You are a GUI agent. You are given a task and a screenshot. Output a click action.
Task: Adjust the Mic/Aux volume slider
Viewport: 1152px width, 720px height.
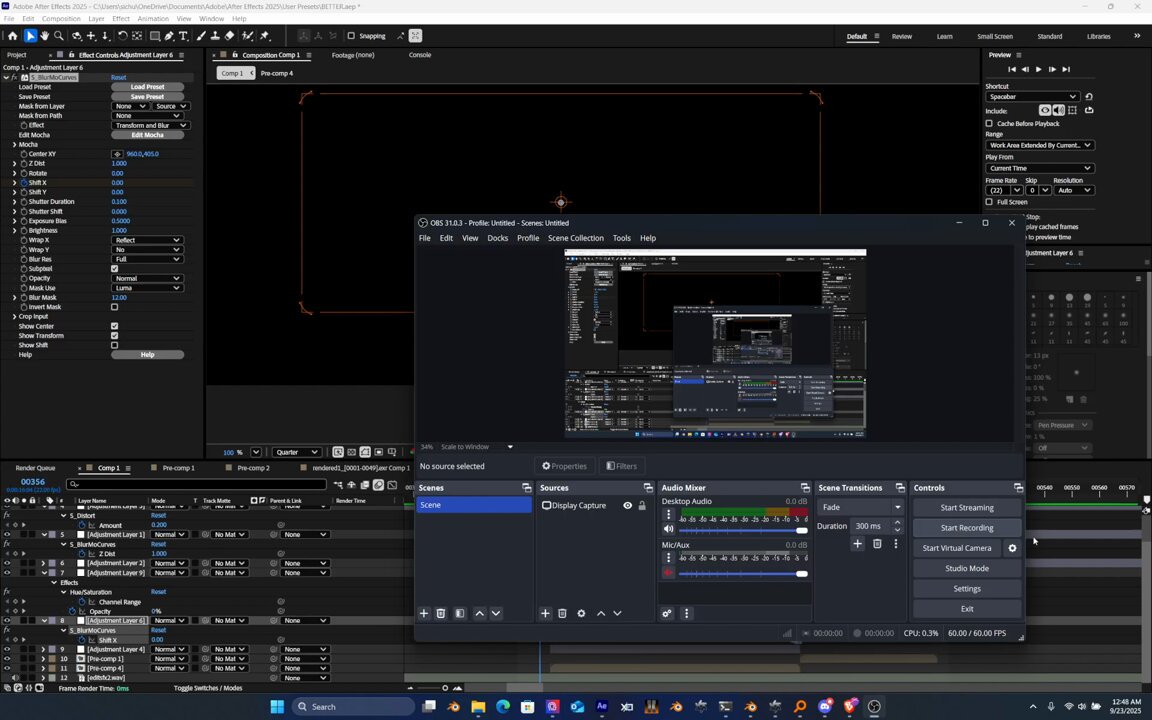pos(743,574)
